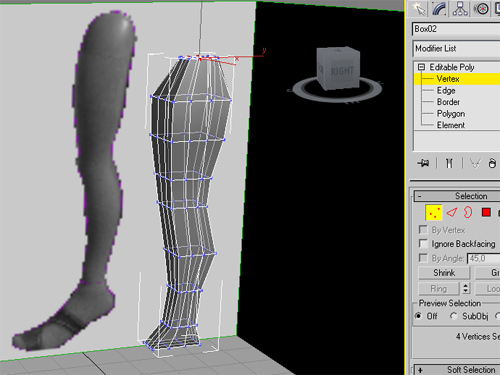Click the red Polygon selection icon

pos(486,212)
